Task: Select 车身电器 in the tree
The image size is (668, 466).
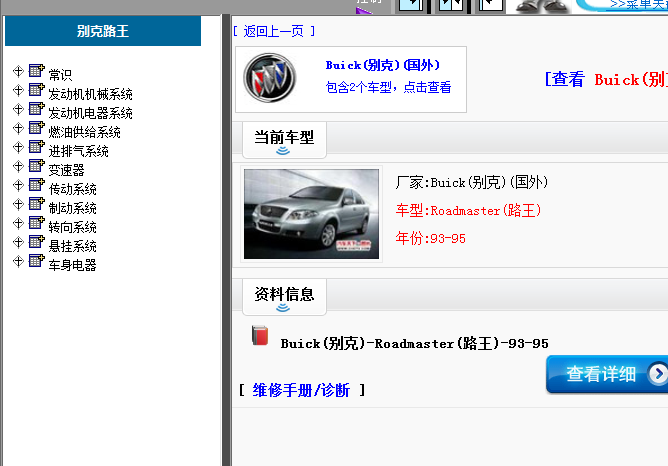Action: tap(72, 265)
